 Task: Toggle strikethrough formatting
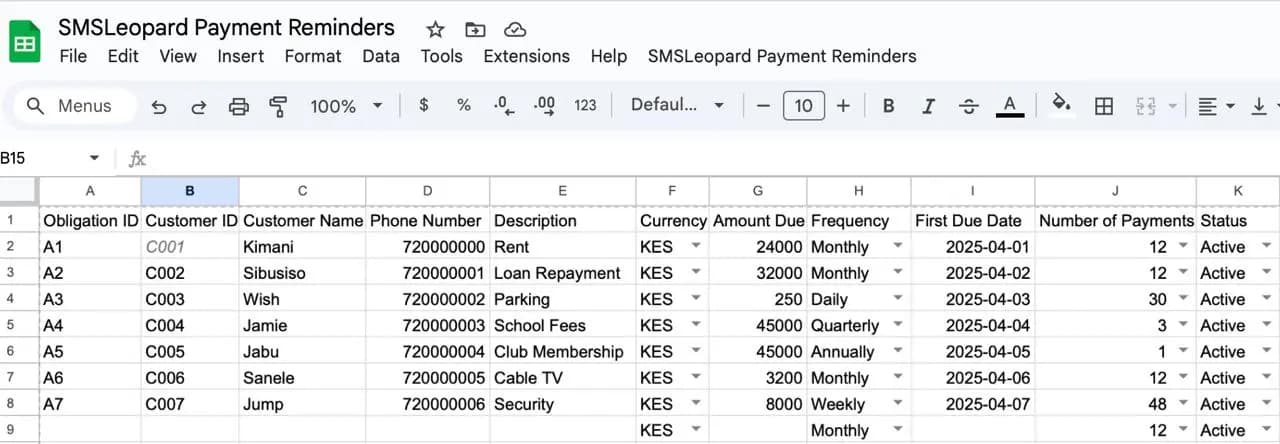(968, 106)
